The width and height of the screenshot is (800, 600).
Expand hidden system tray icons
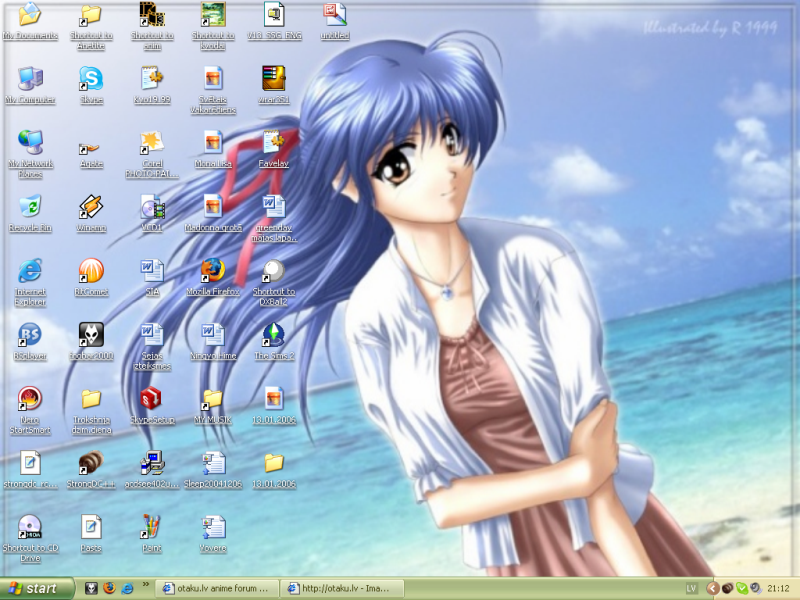[x=713, y=589]
